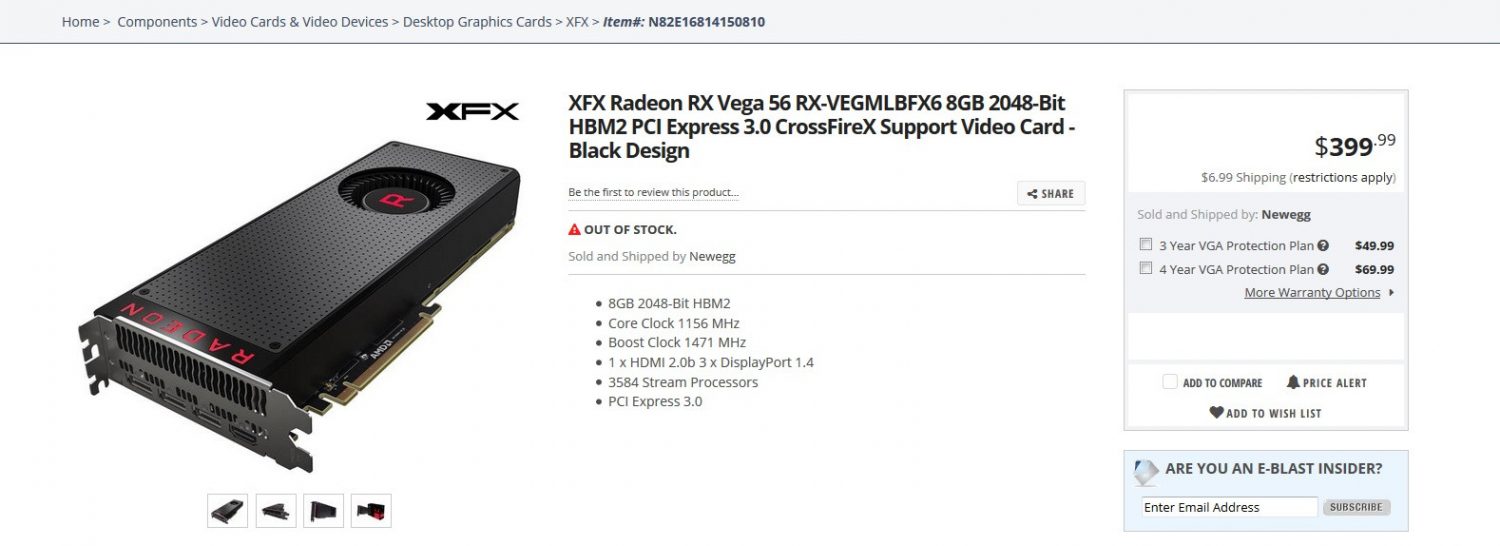Click the e-blast insider envelope icon
Image resolution: width=1500 pixels, height=546 pixels.
click(x=1146, y=472)
